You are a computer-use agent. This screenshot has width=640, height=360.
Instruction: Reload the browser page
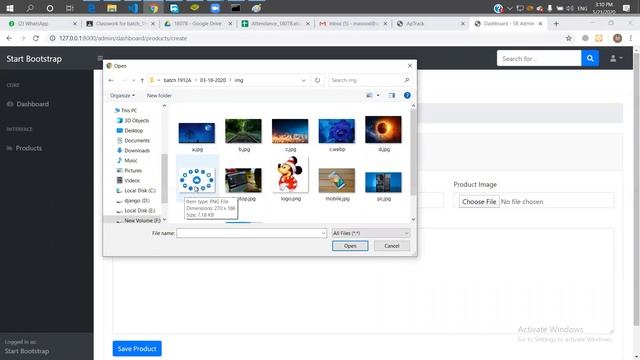click(x=36, y=38)
